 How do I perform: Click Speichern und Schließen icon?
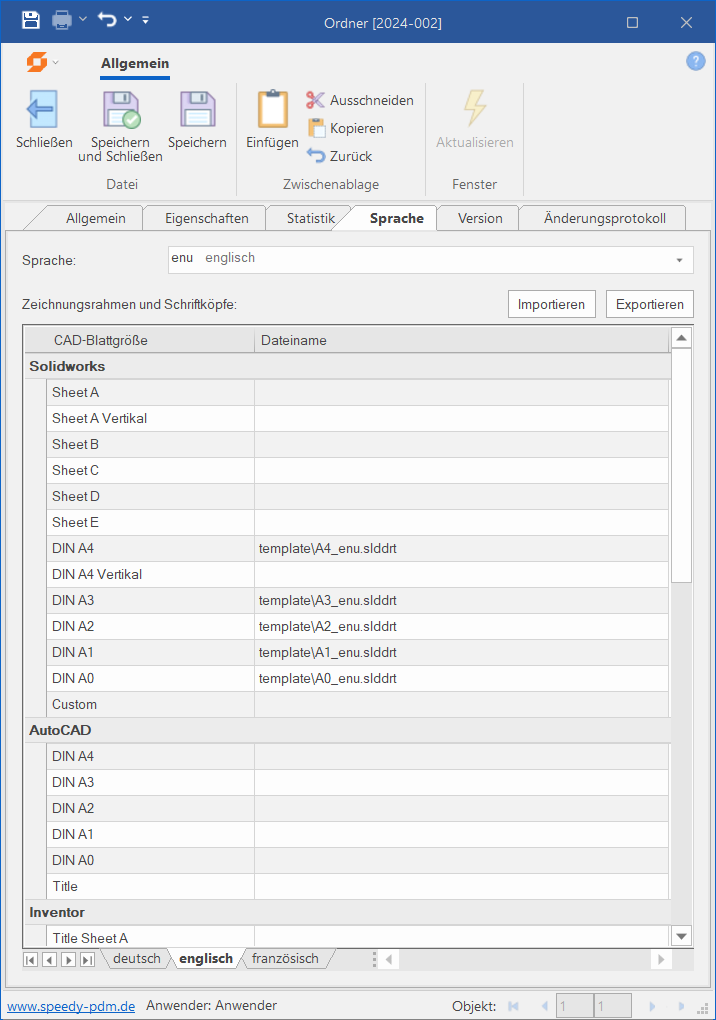pos(121,109)
